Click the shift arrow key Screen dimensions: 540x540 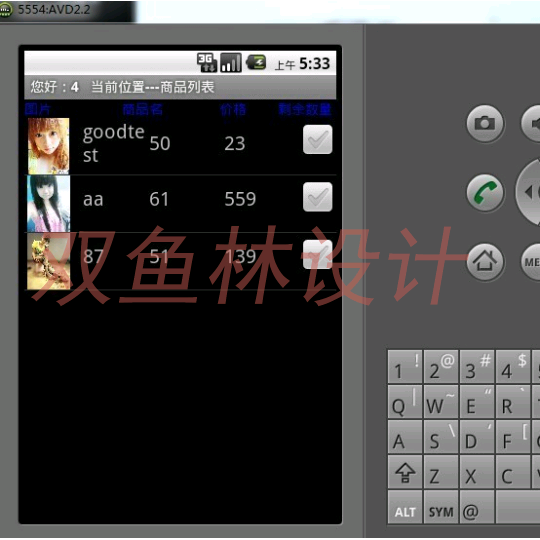[405, 471]
